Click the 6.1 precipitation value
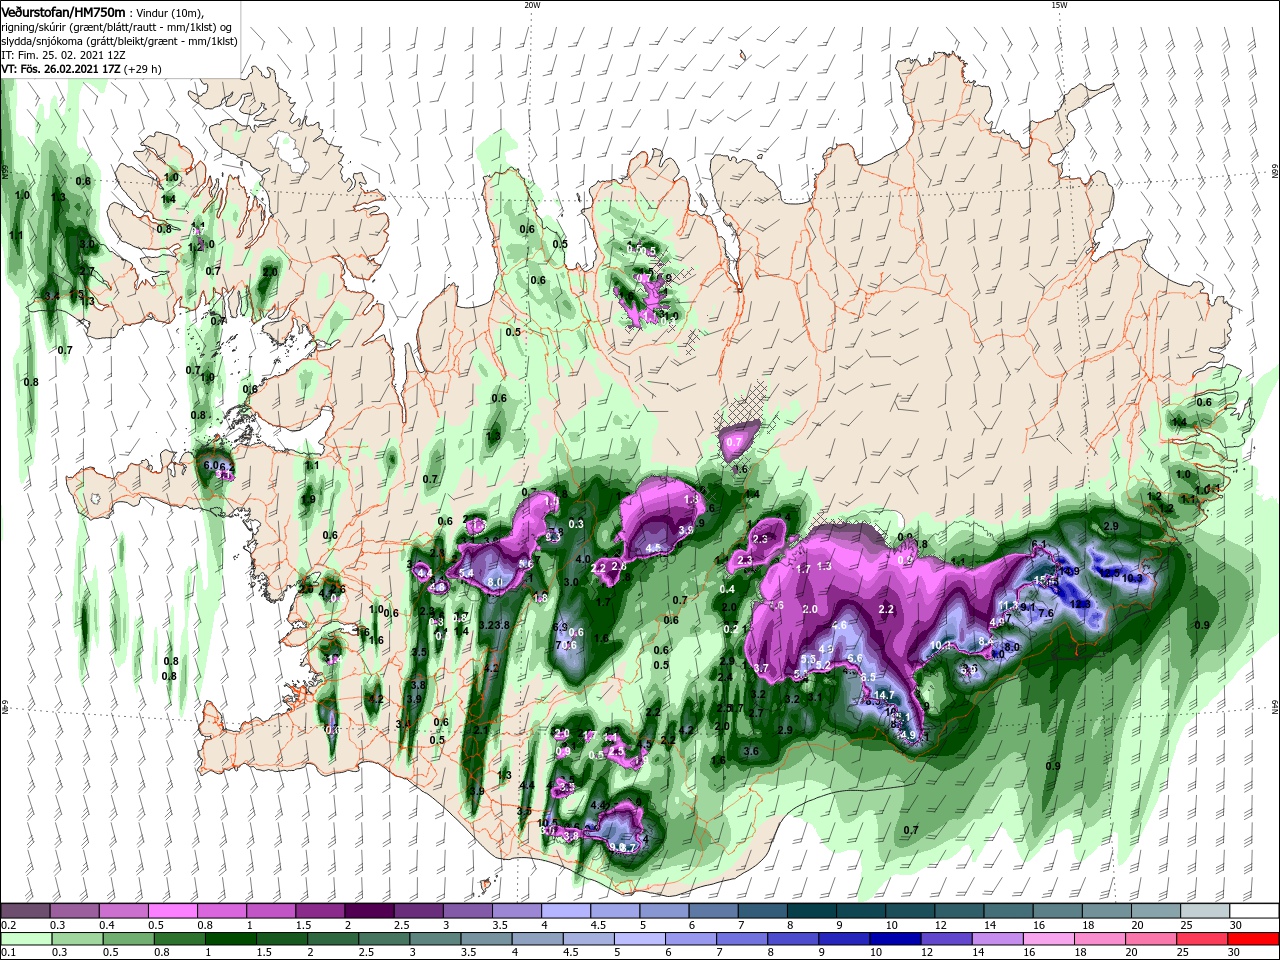The image size is (1280, 960). coord(1038,544)
